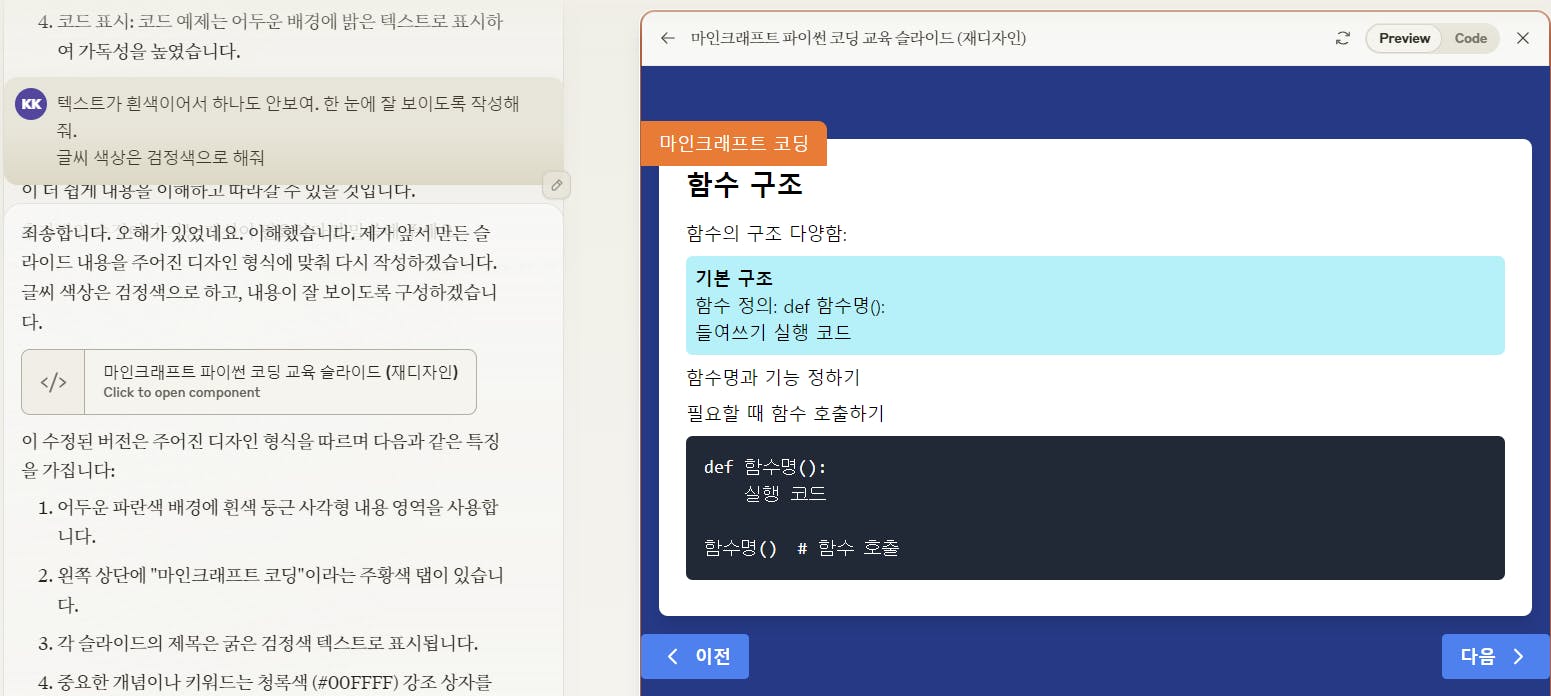Click the text 함수의 구조 다양함:
The image size is (1551, 696).
pos(767,234)
